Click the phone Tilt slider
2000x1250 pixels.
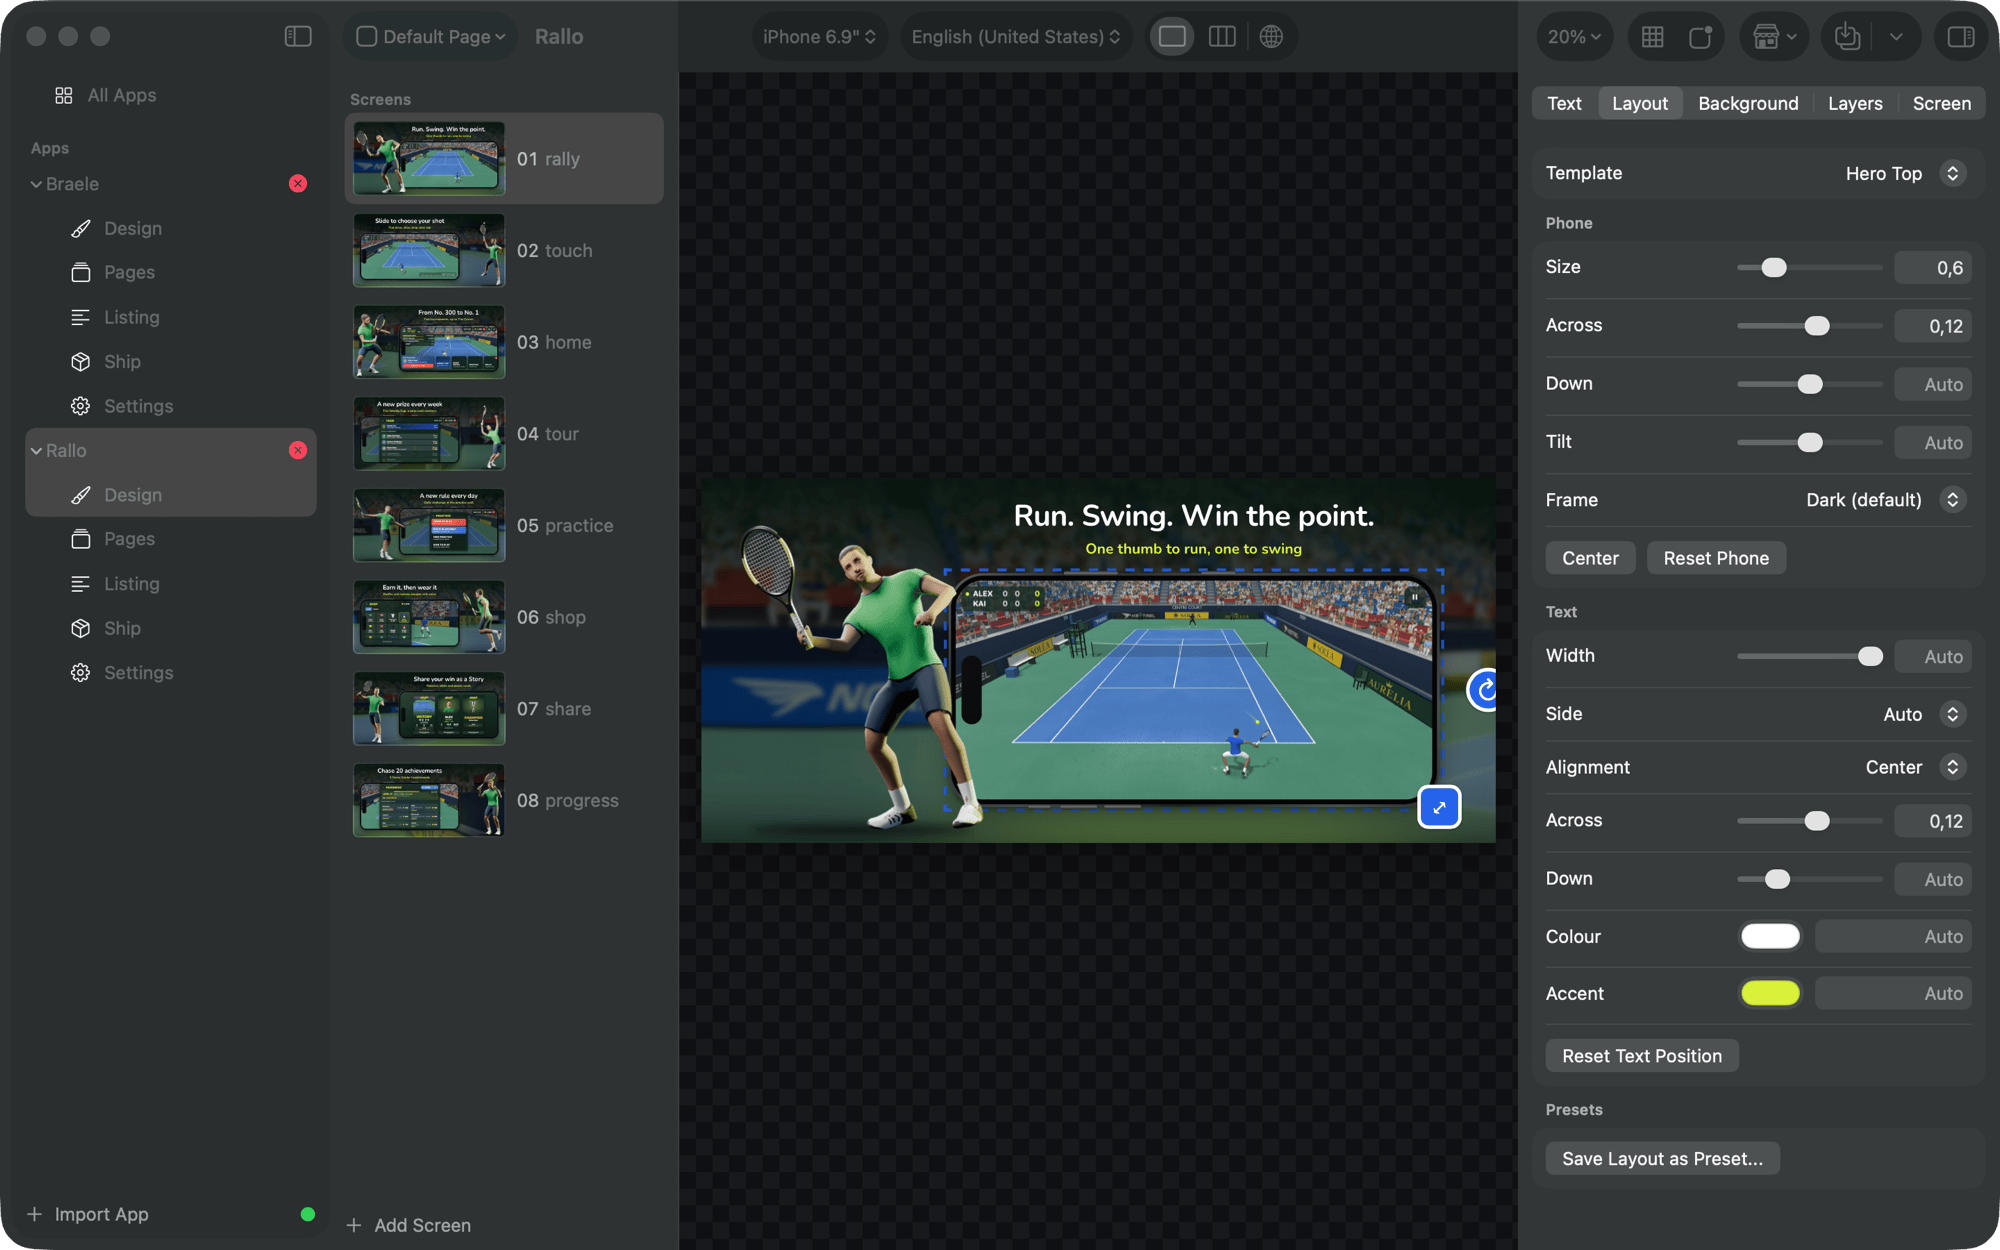coord(1809,443)
